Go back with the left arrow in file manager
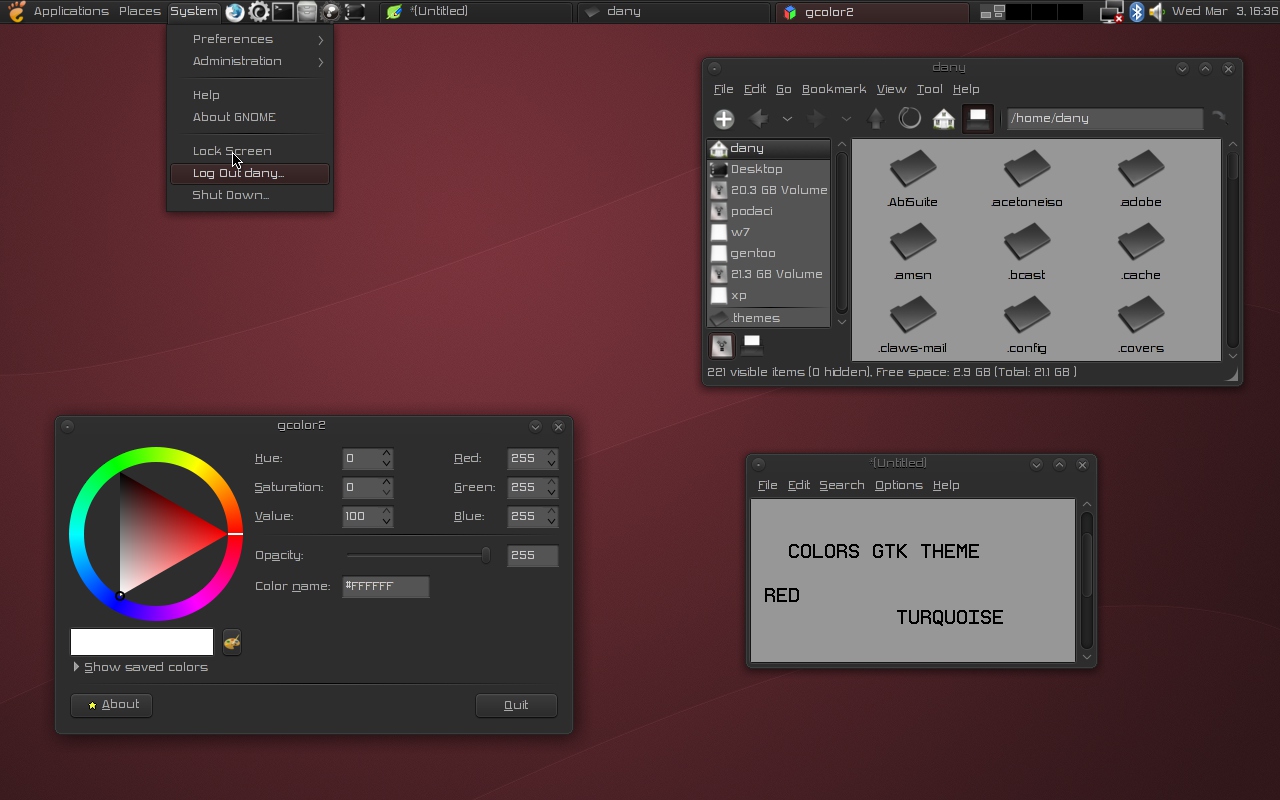 point(759,118)
